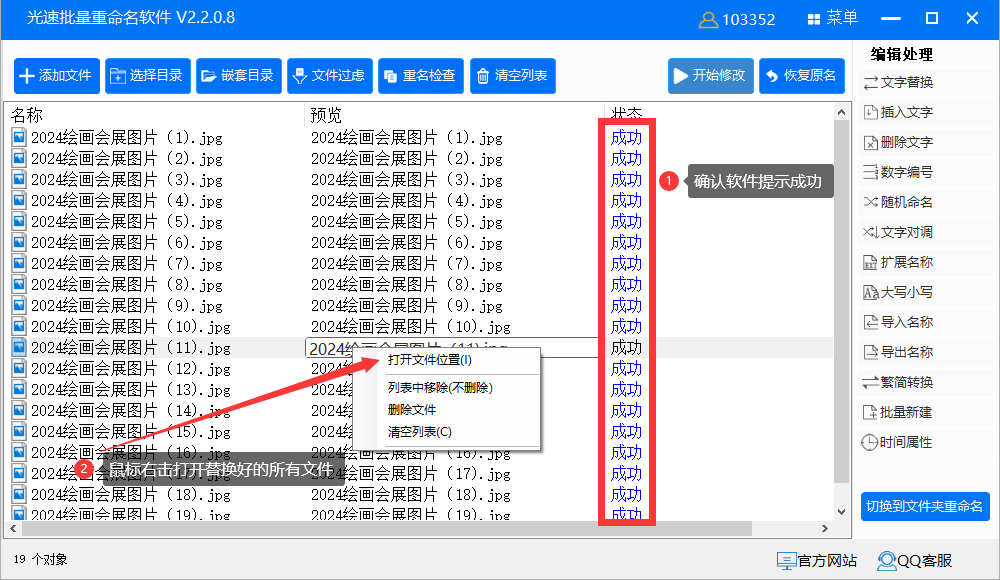Image resolution: width=1000 pixels, height=580 pixels.
Task: Select file 2024绘画会展图片 (13).jpg in name column
Action: point(131,390)
